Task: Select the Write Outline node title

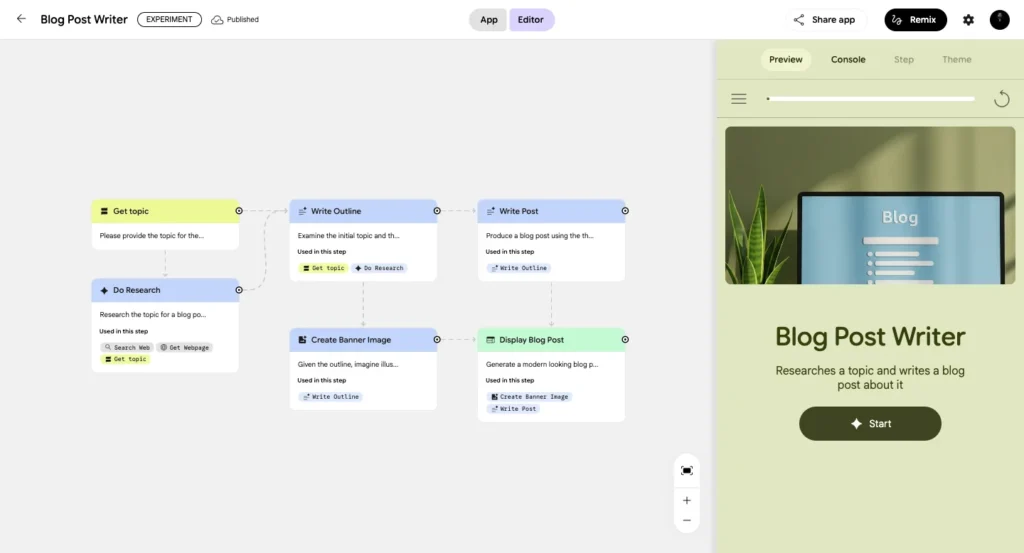Action: [336, 211]
